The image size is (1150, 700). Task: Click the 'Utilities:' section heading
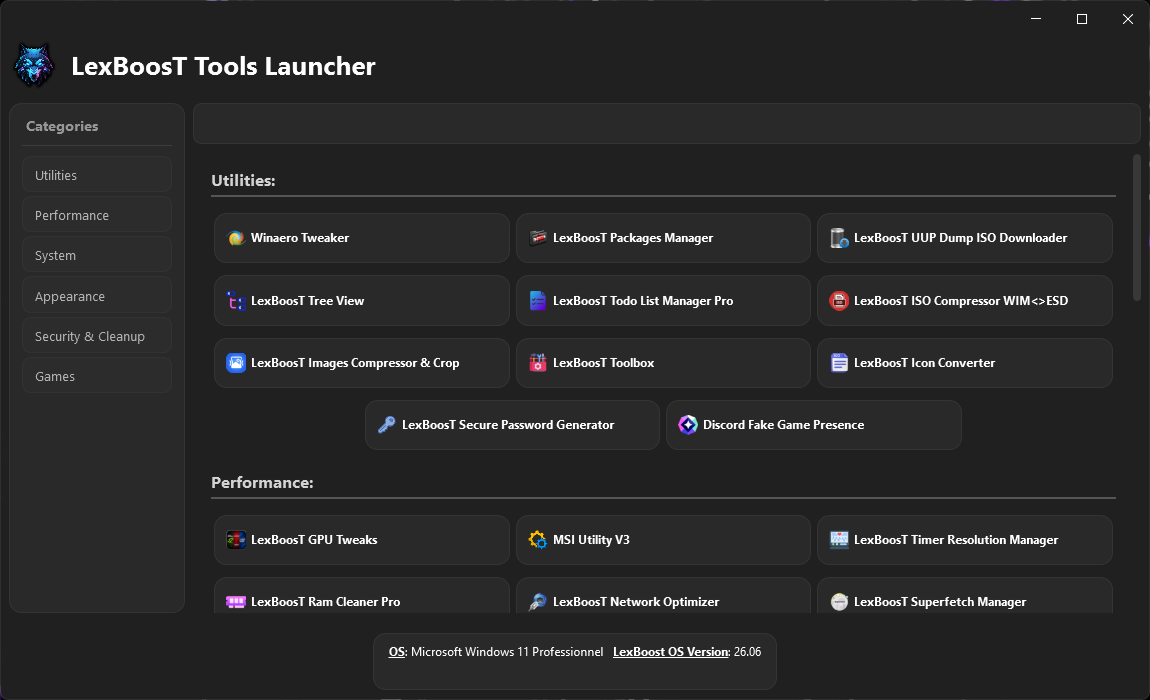(243, 181)
